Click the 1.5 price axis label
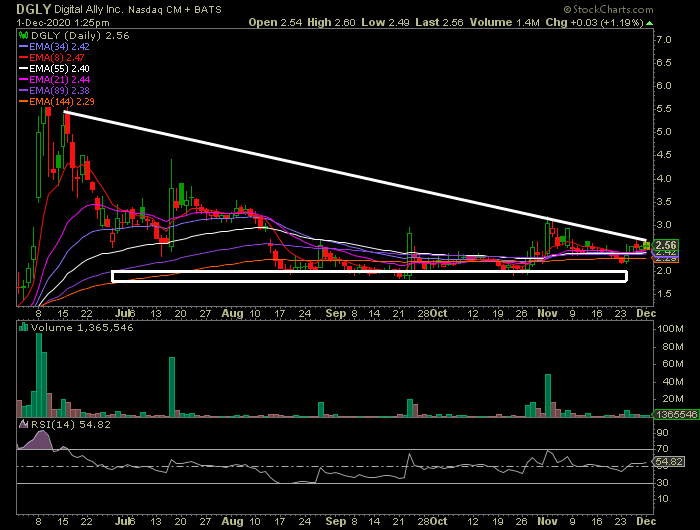 click(x=664, y=294)
